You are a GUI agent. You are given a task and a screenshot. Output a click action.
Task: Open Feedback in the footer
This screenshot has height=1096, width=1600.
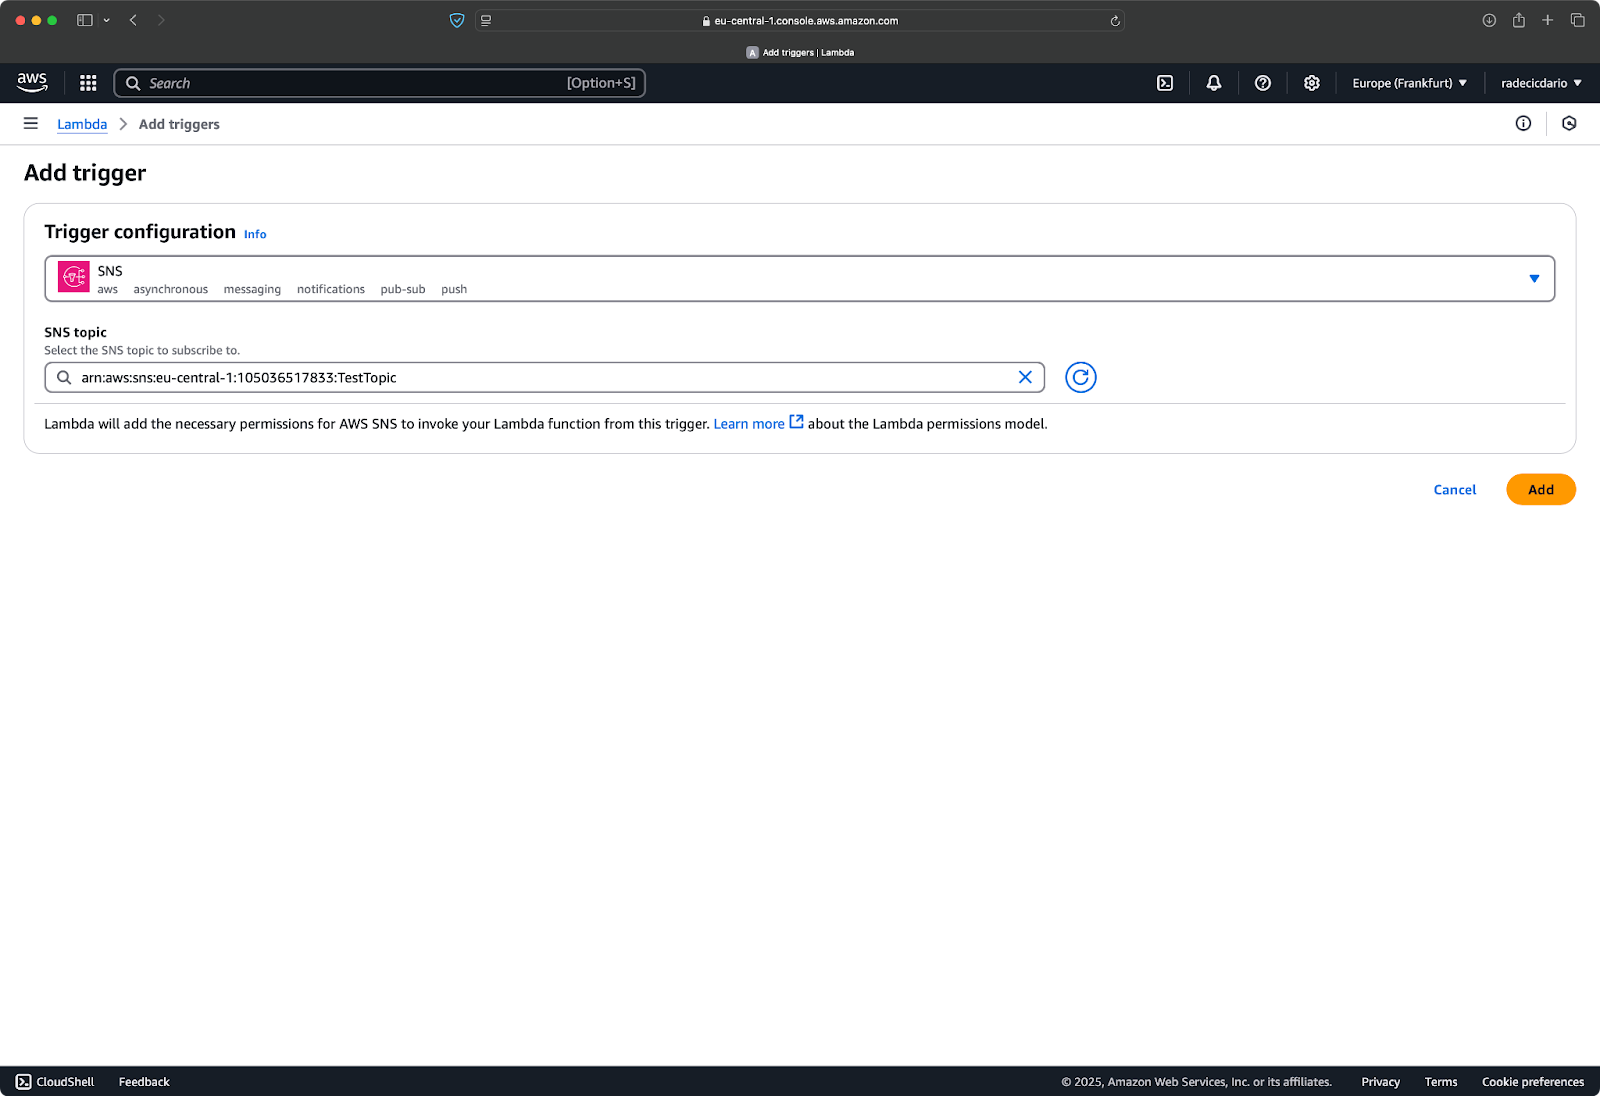144,1082
